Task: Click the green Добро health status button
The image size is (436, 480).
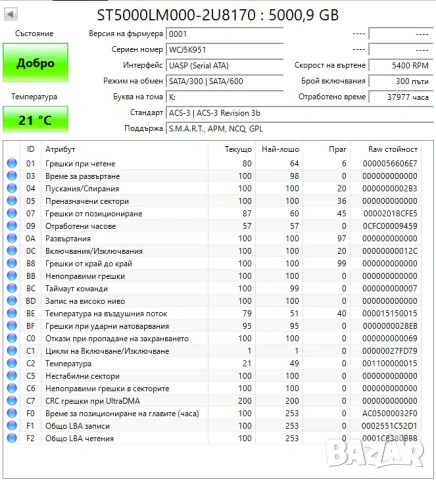Action: click(x=35, y=63)
